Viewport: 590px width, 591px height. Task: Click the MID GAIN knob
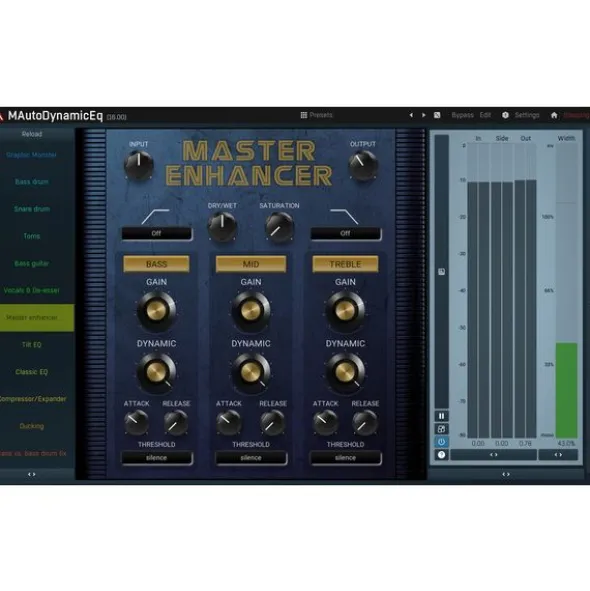pos(251,311)
